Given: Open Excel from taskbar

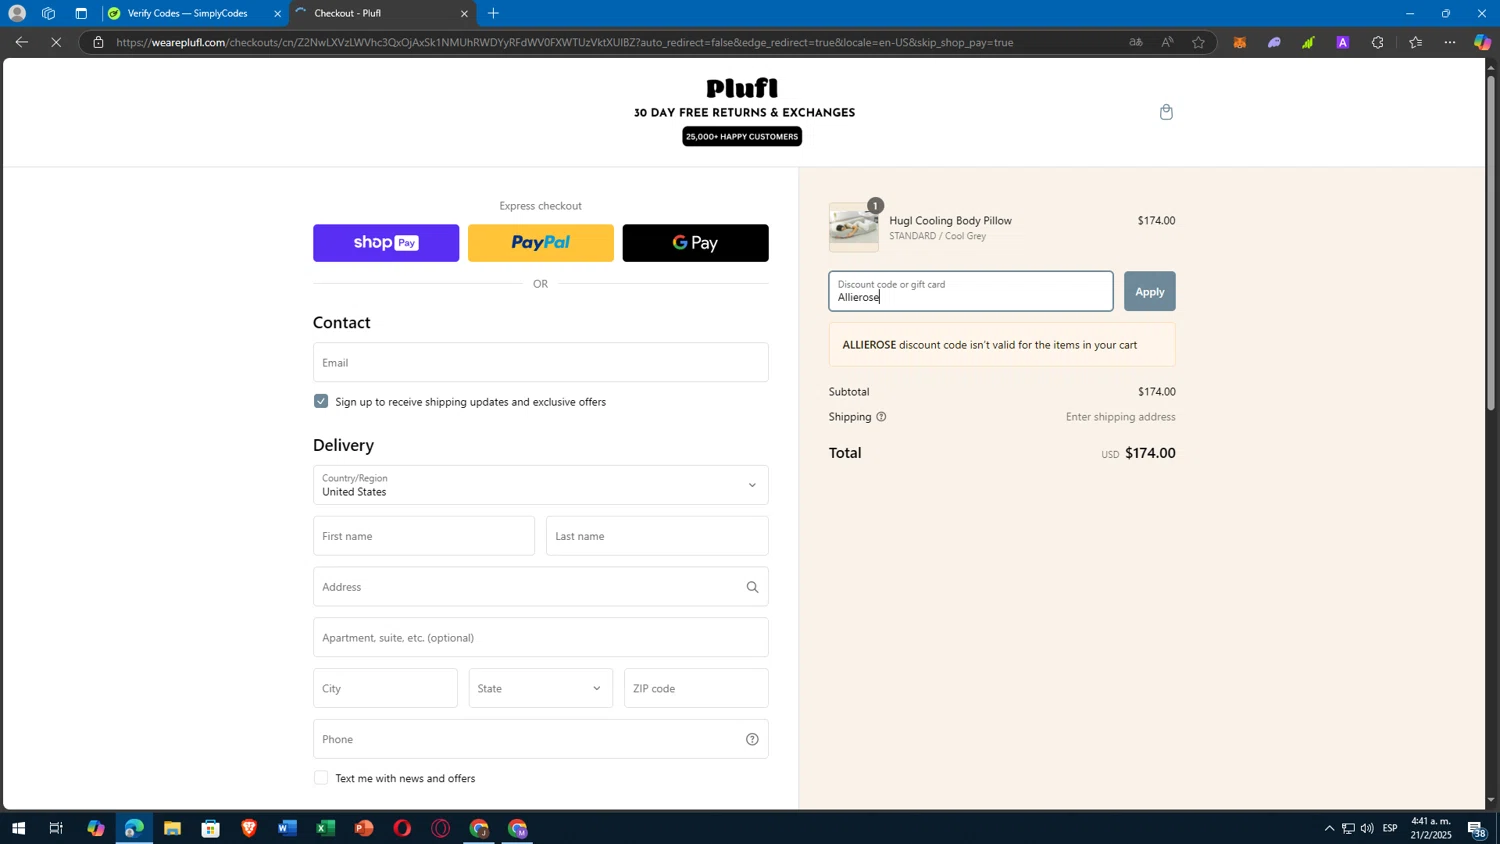Looking at the screenshot, I should [325, 828].
